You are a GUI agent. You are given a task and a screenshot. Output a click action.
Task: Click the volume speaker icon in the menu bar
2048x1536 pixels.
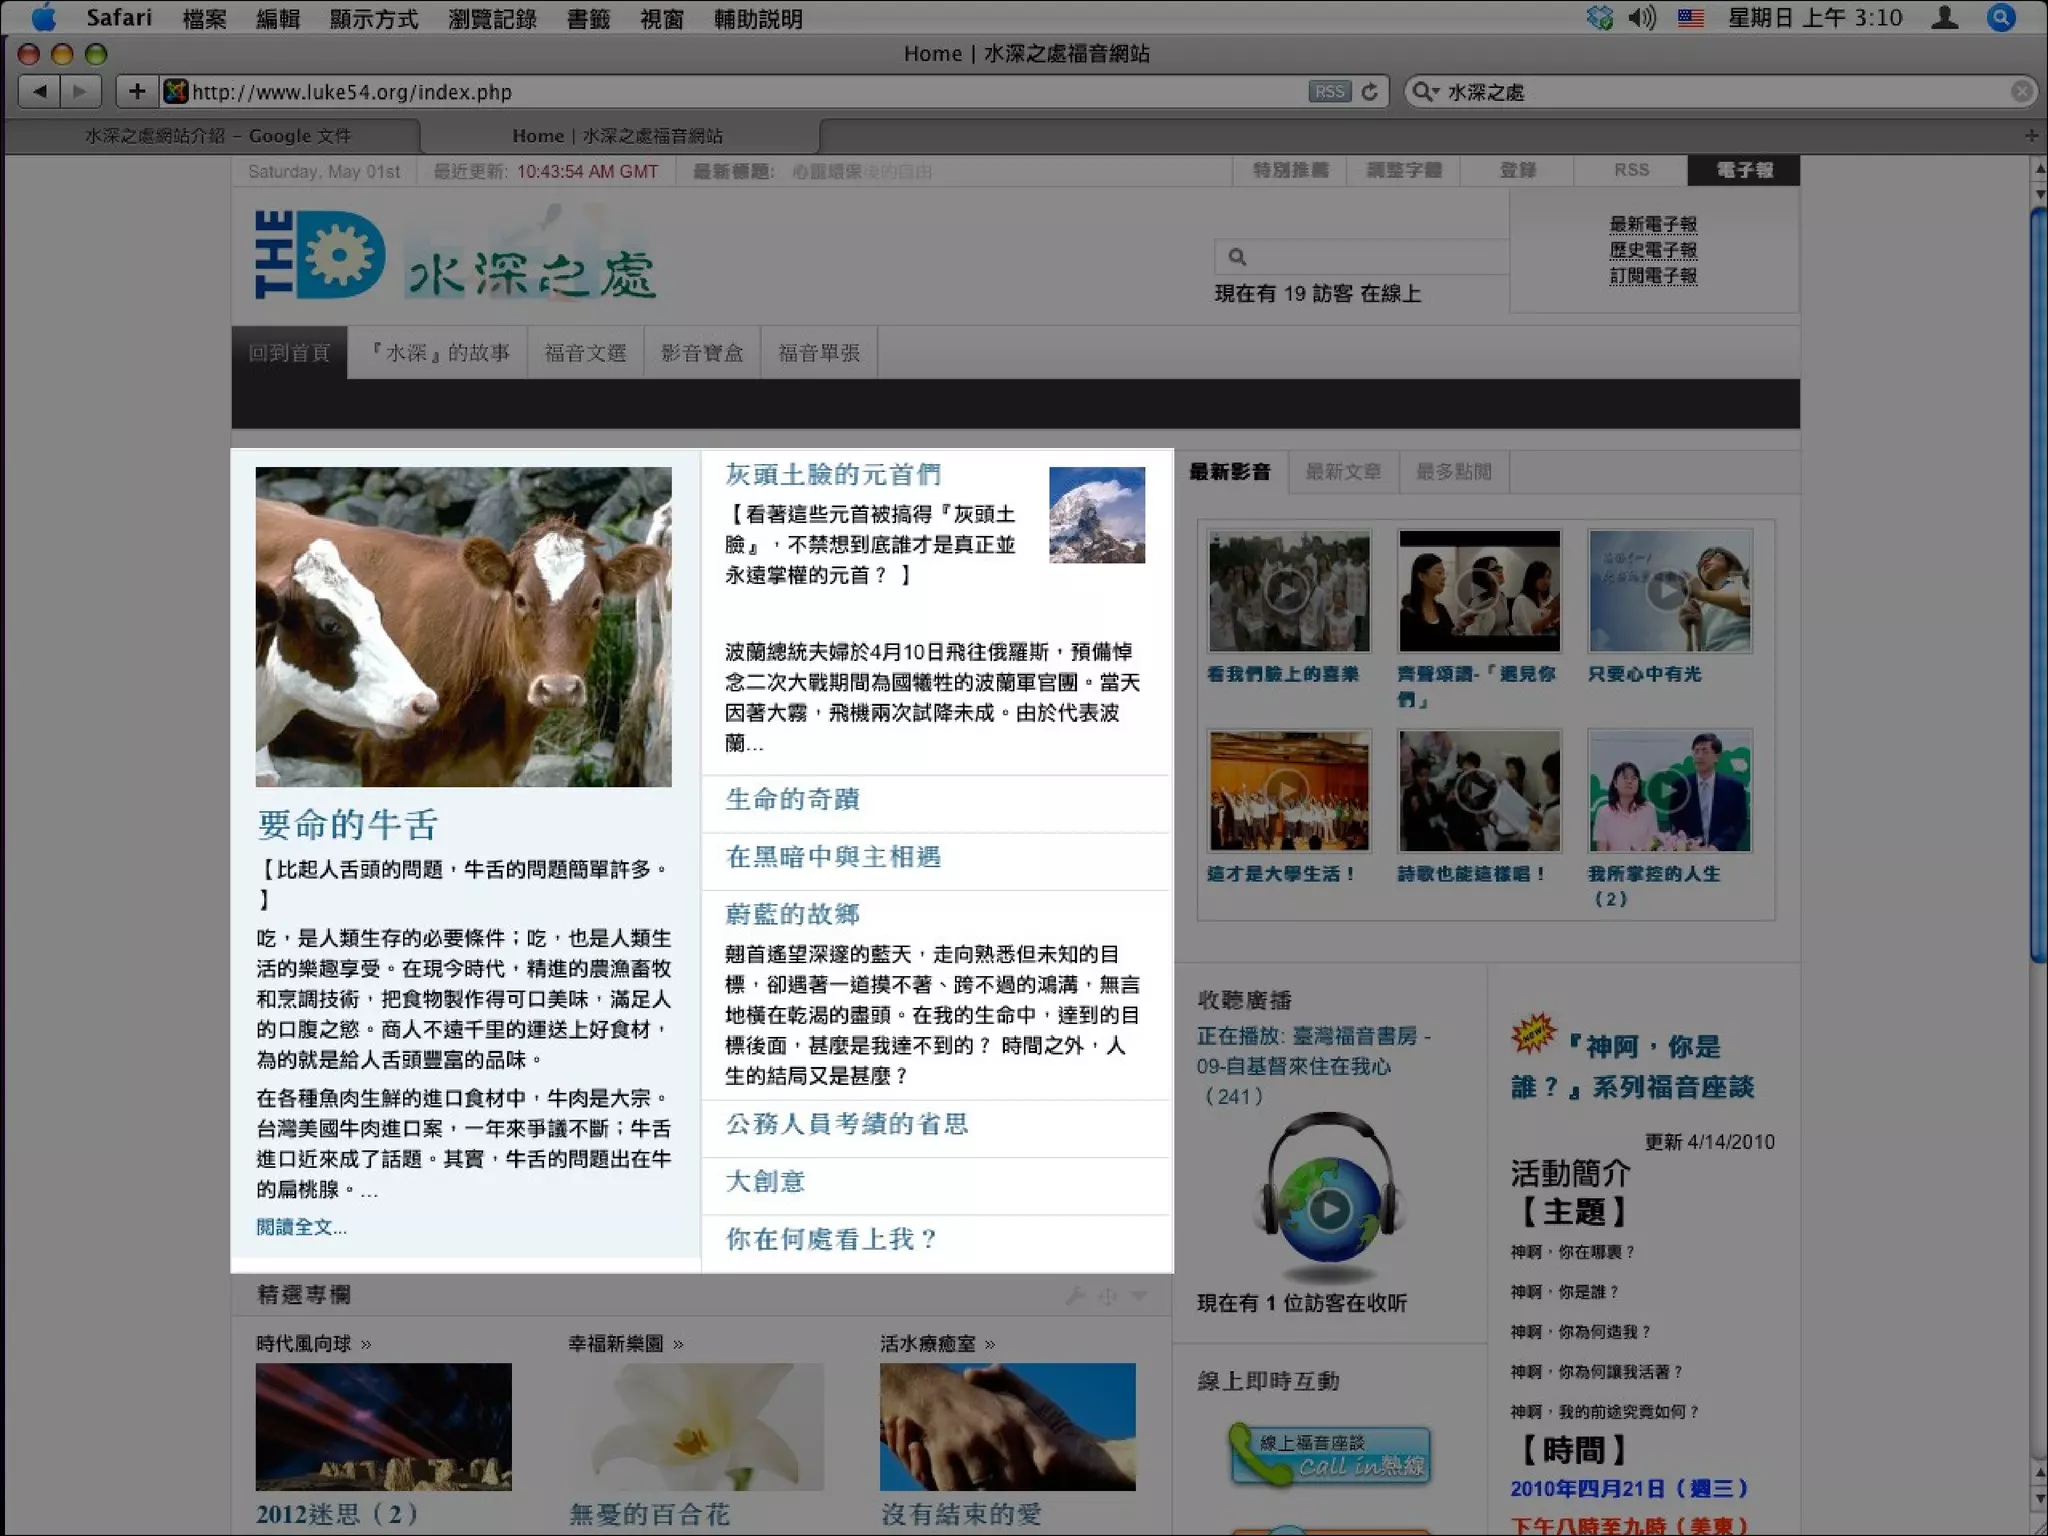tap(1641, 18)
